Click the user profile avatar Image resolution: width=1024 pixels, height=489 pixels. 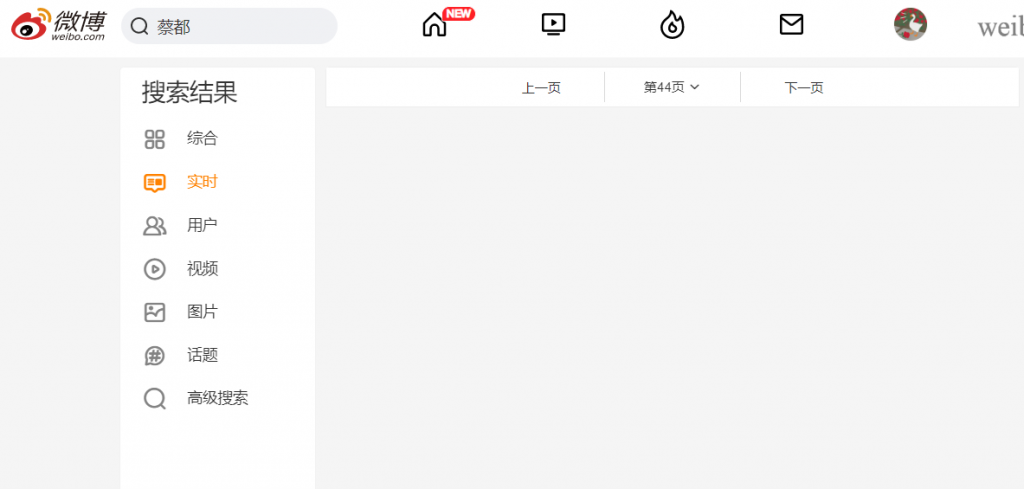(x=910, y=24)
